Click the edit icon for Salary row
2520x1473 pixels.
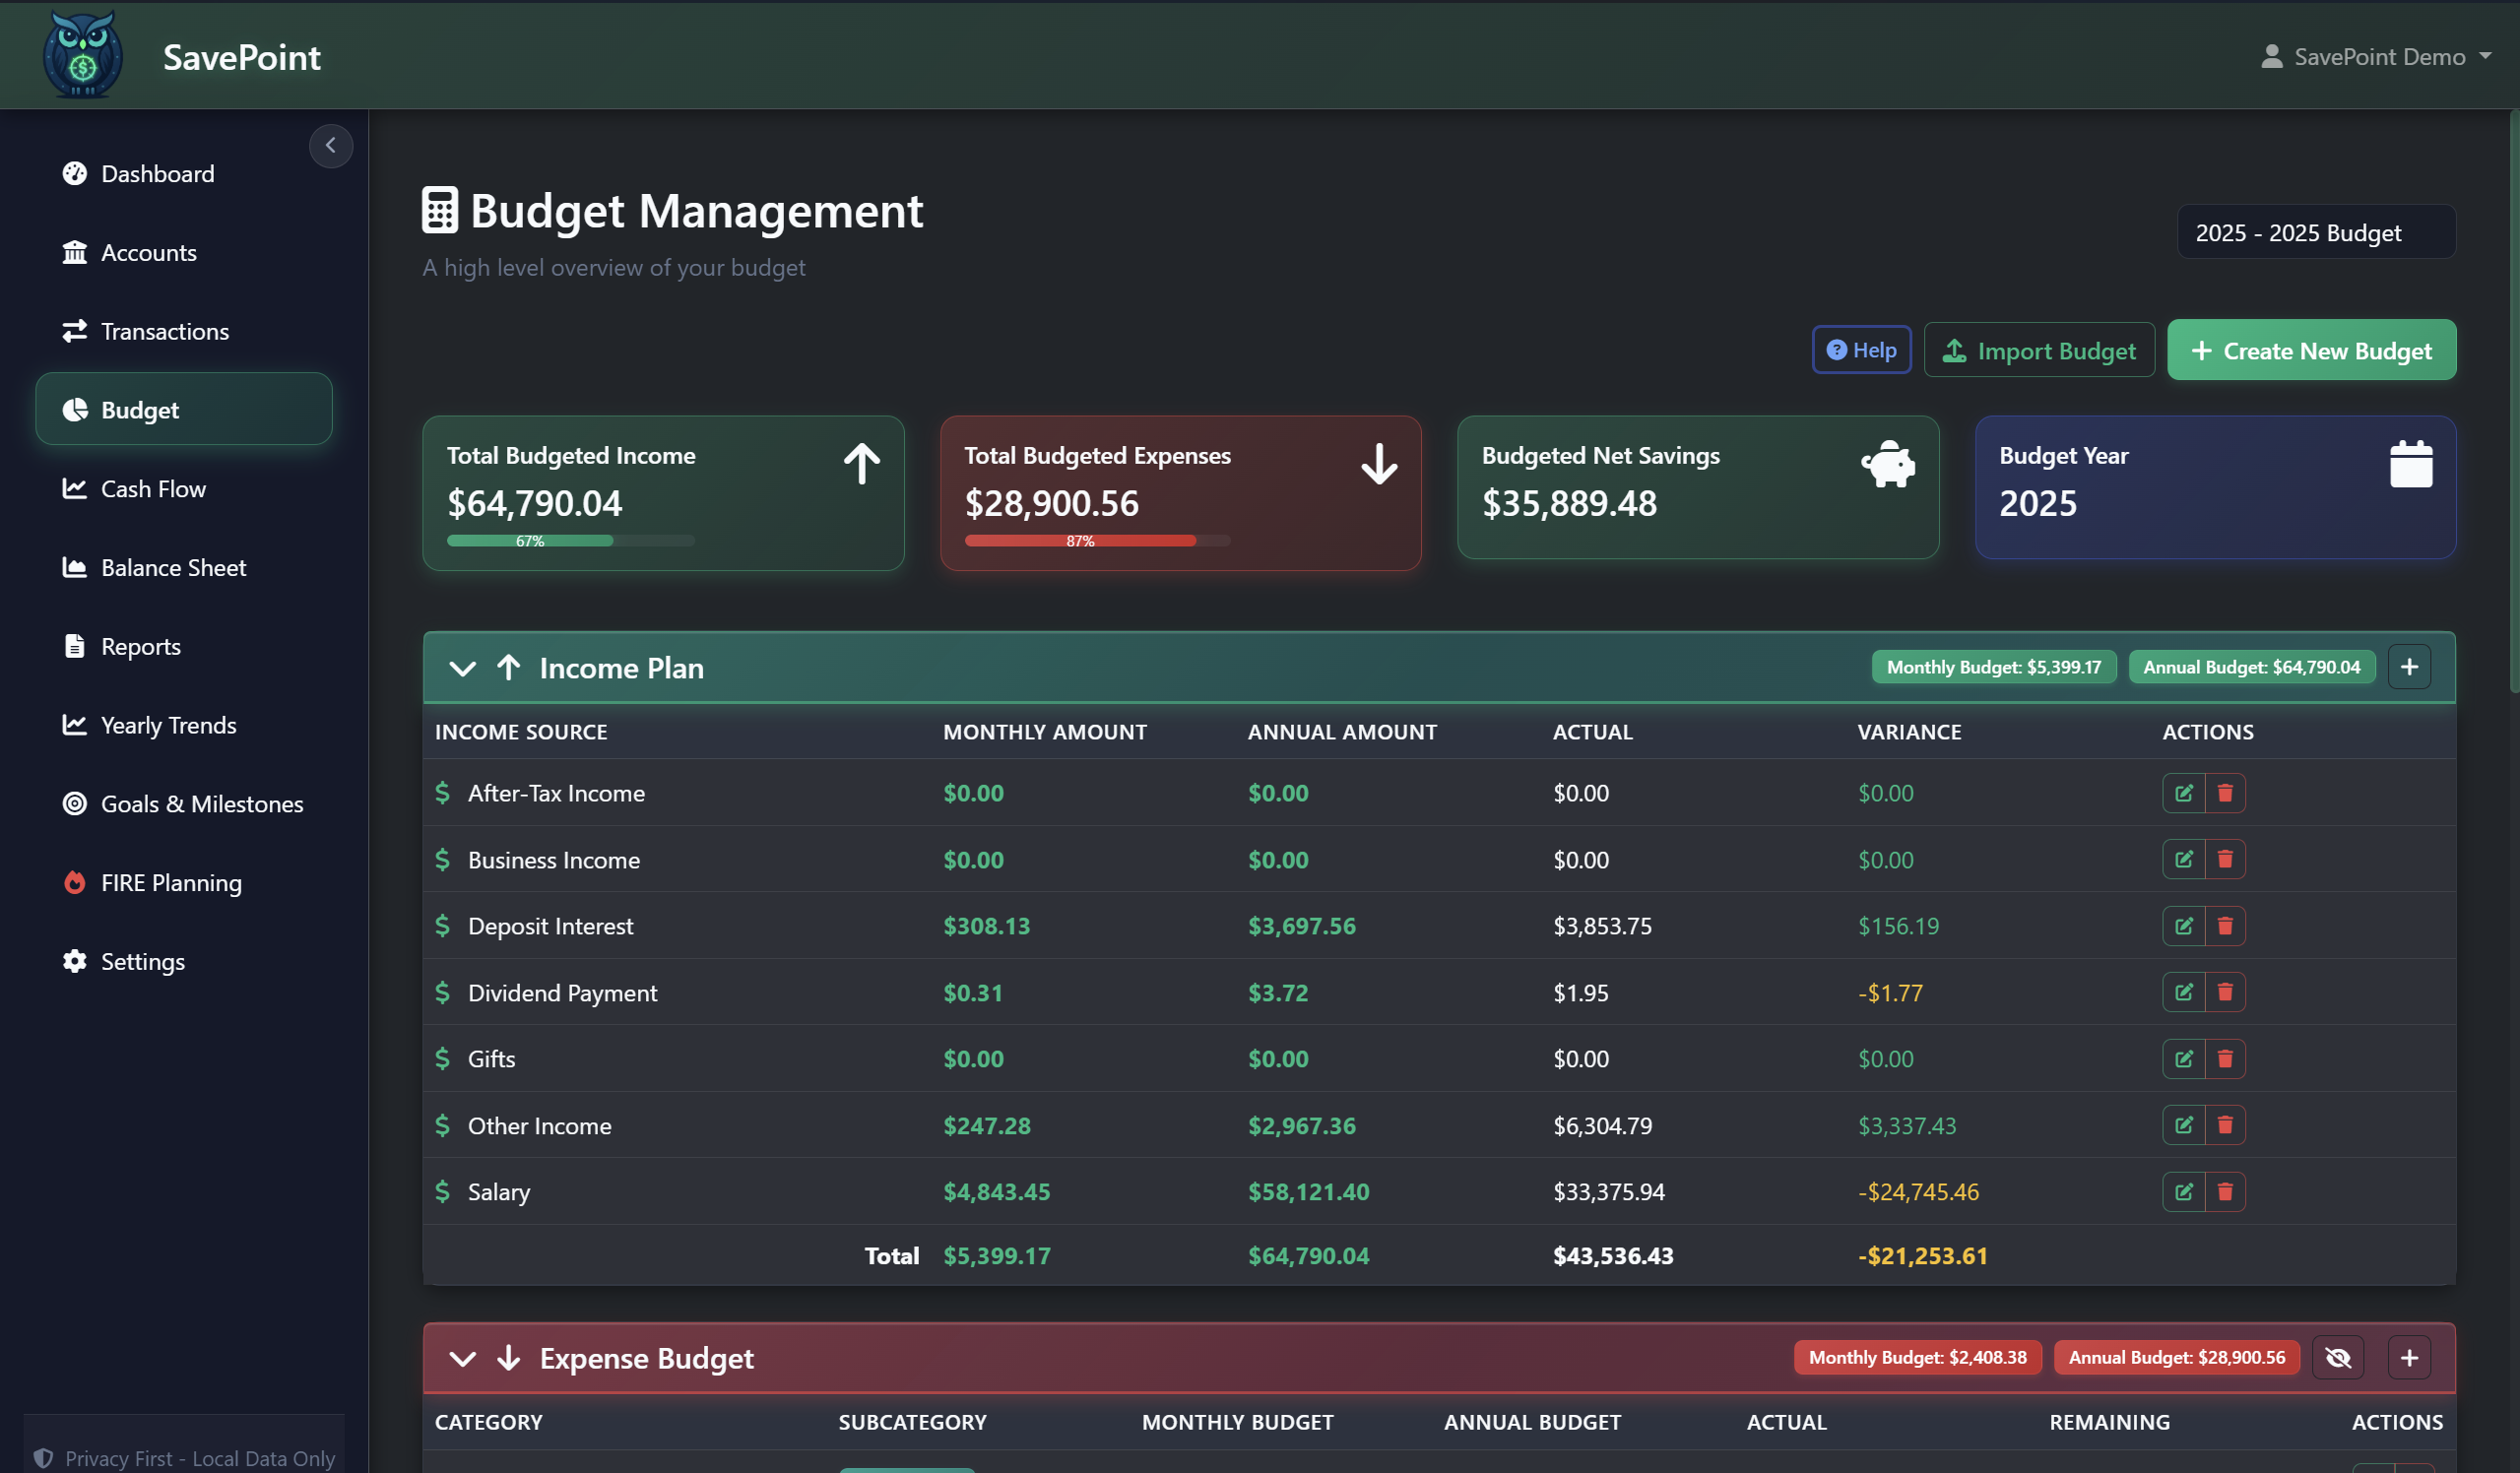2183,1191
